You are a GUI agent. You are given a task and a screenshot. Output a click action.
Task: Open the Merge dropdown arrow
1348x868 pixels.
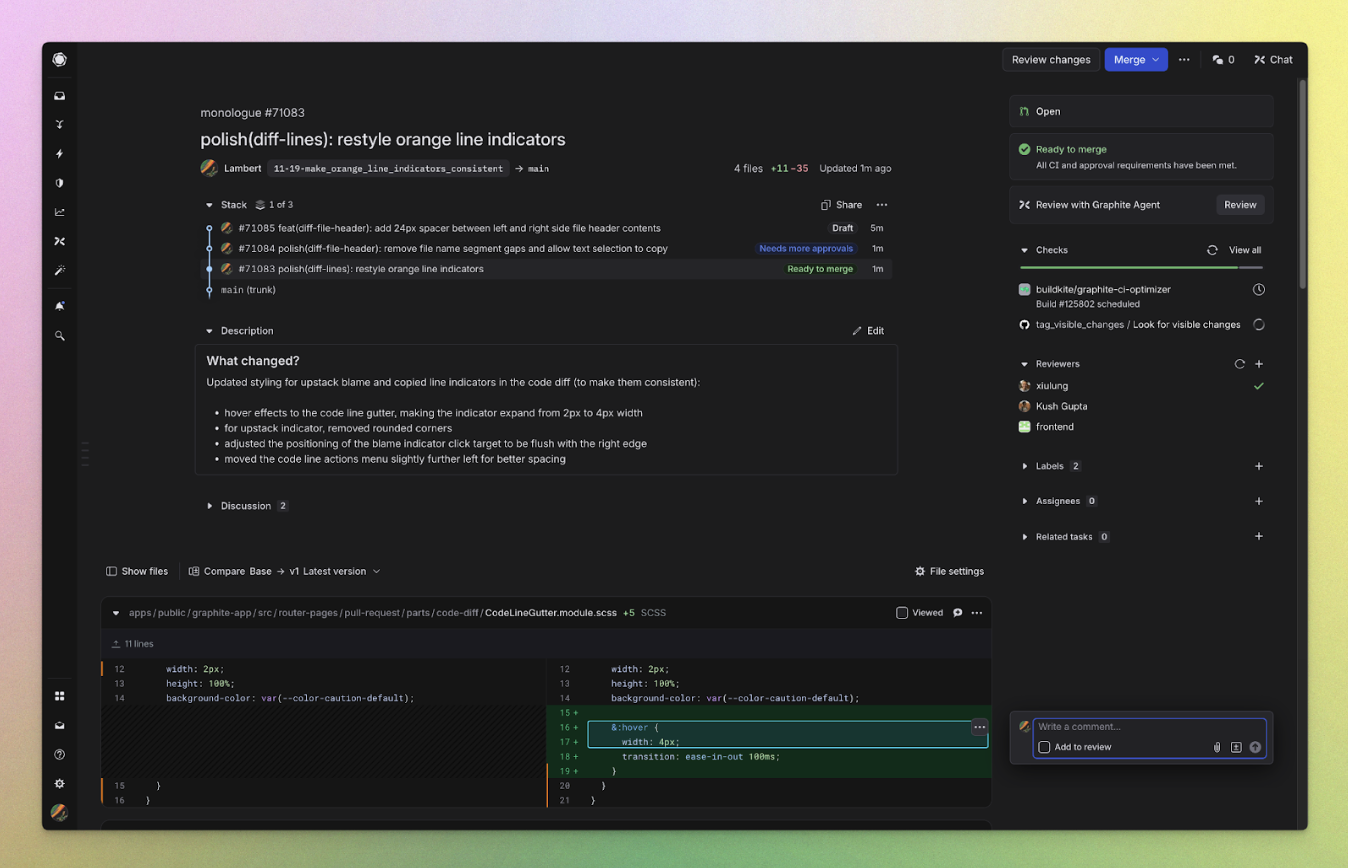[1155, 59]
